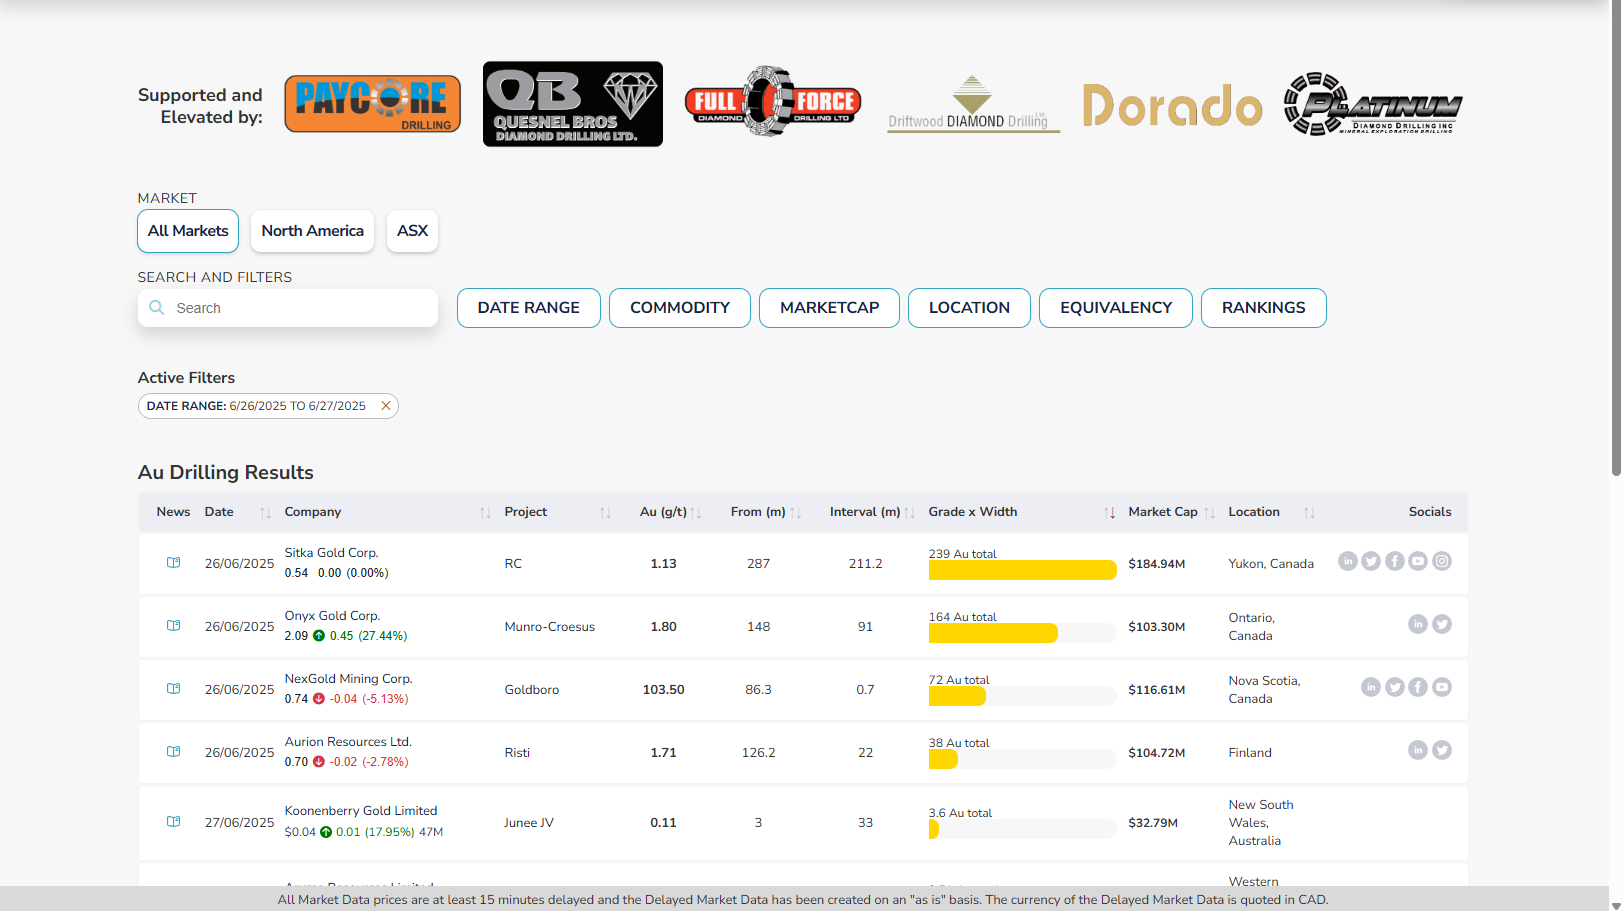Sort table by From (m) arrows
Screen dimensions: 1623x911
click(796, 513)
